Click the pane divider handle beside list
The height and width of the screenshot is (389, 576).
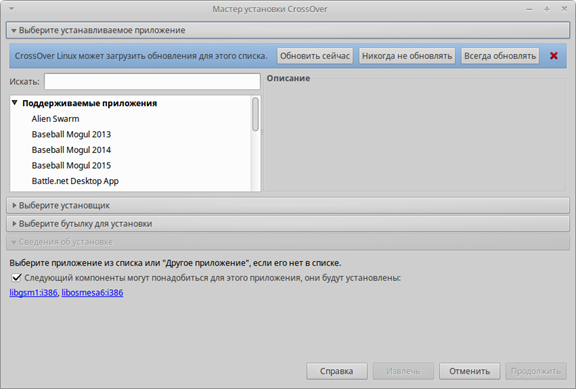(262, 132)
